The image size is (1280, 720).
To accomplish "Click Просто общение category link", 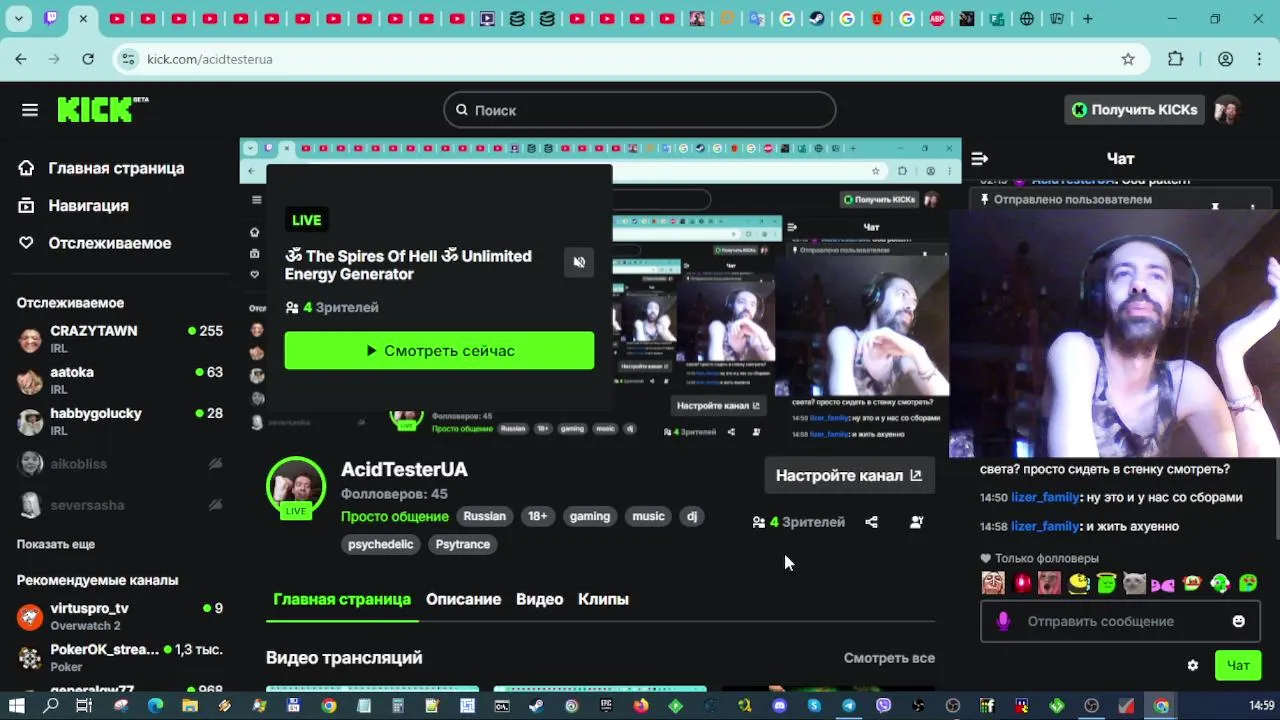I will tap(394, 516).
